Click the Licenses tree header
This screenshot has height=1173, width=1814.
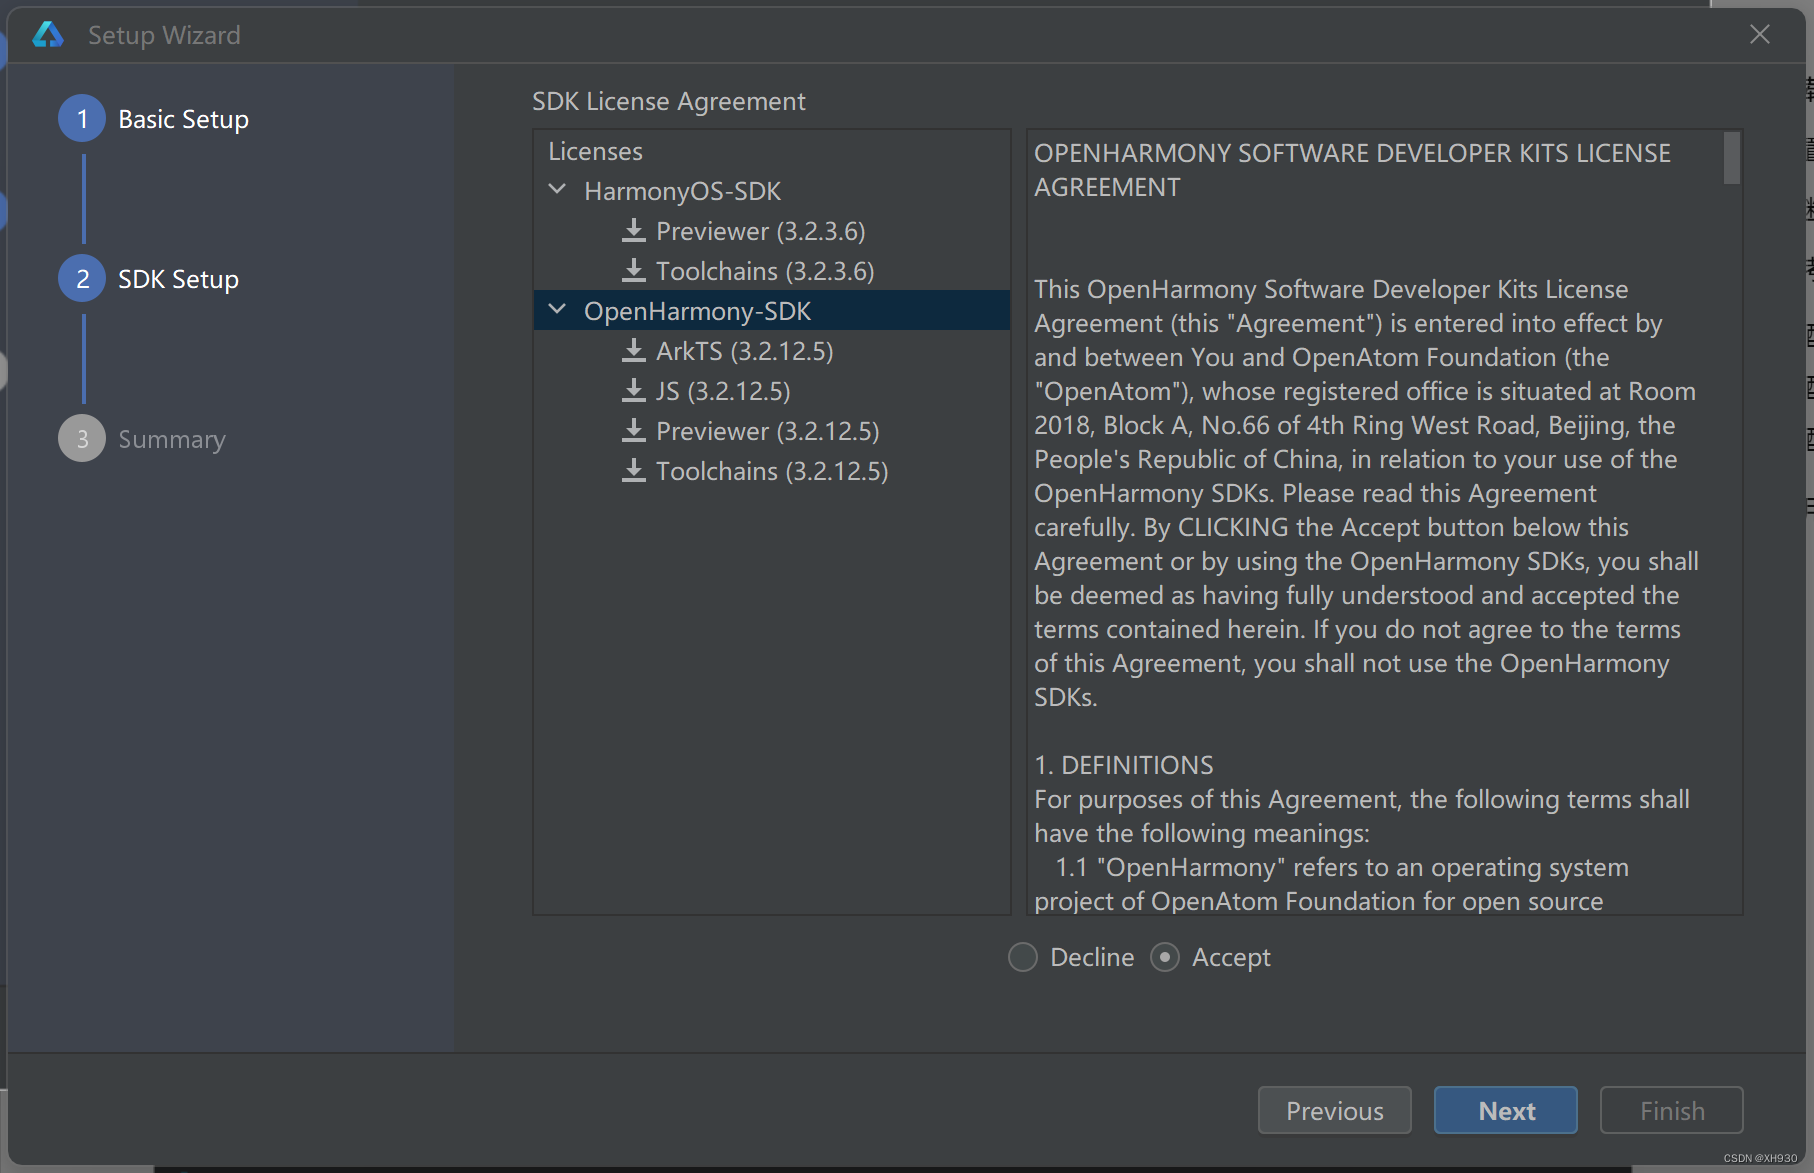click(595, 151)
